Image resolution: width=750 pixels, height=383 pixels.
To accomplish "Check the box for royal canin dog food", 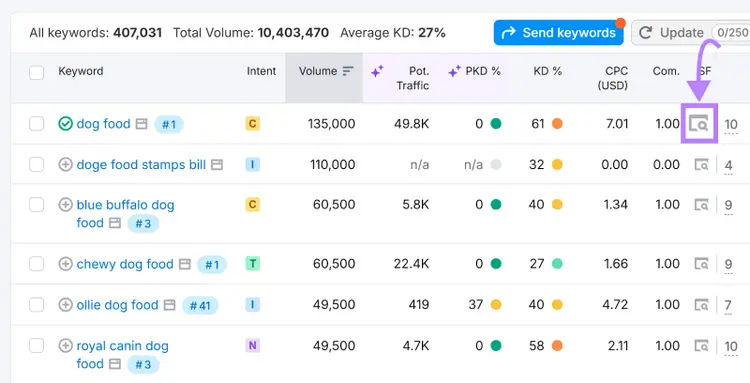I will (x=37, y=345).
